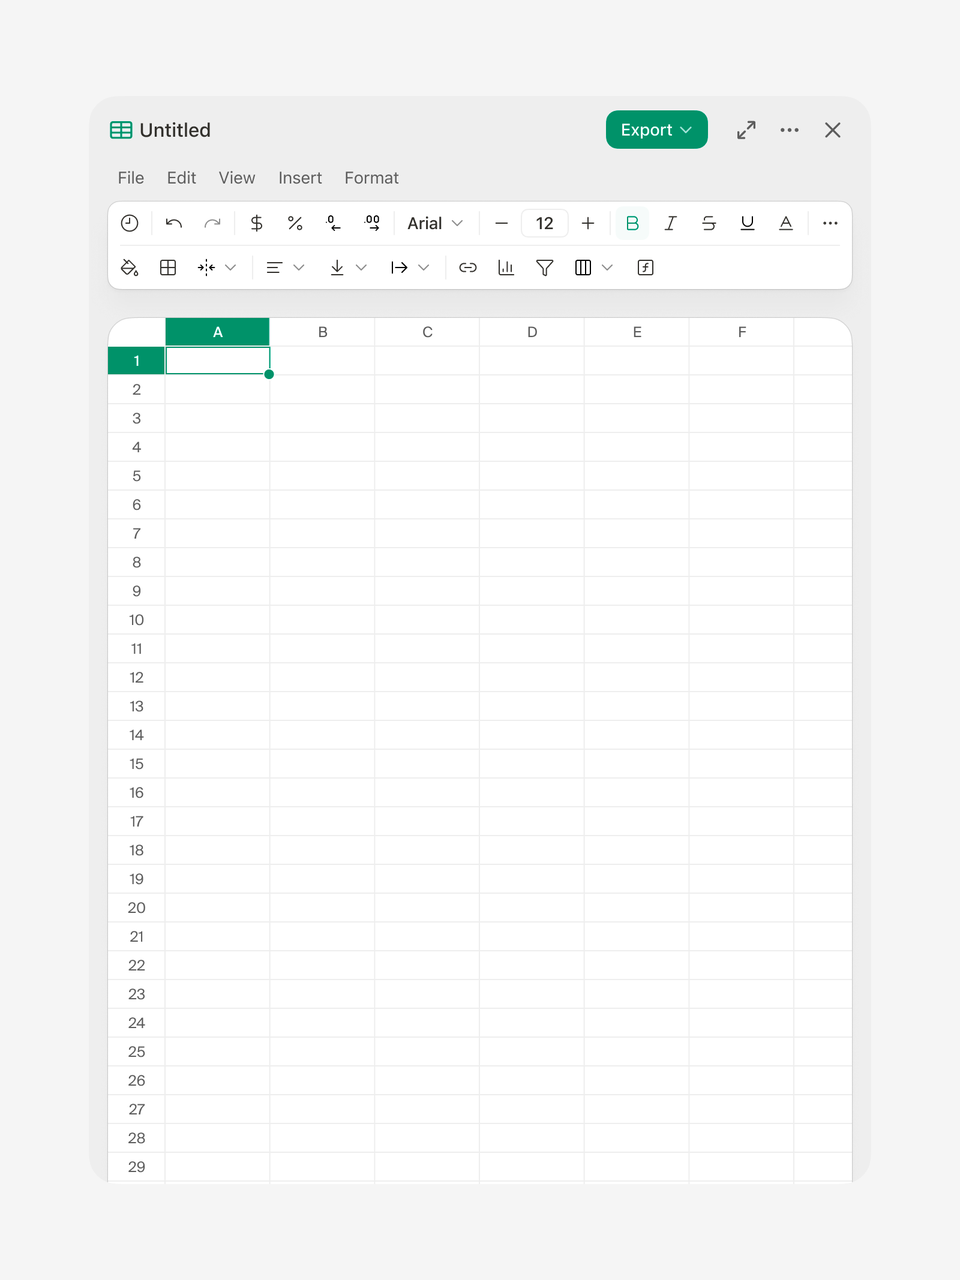Increase decimal places
960x1280 pixels.
[x=372, y=223]
